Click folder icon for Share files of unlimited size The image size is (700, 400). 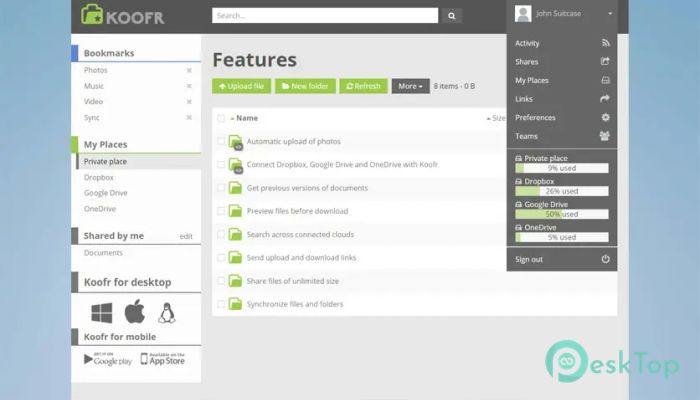tap(235, 281)
